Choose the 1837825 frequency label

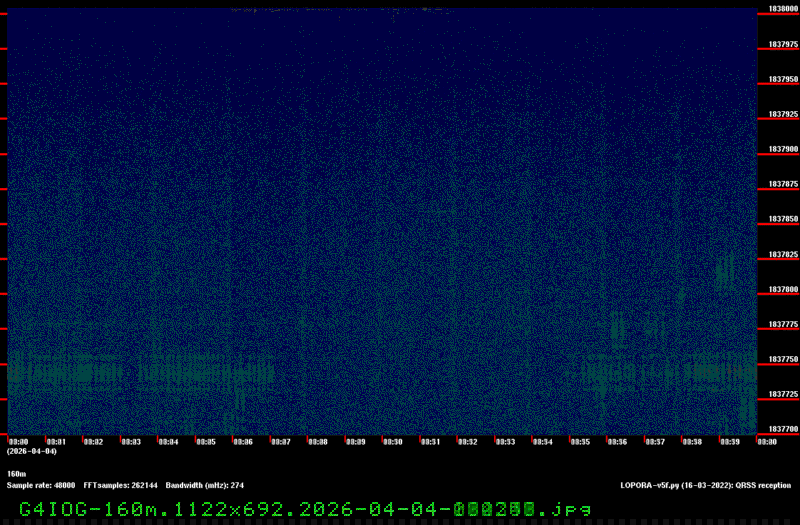pyautogui.click(x=782, y=254)
